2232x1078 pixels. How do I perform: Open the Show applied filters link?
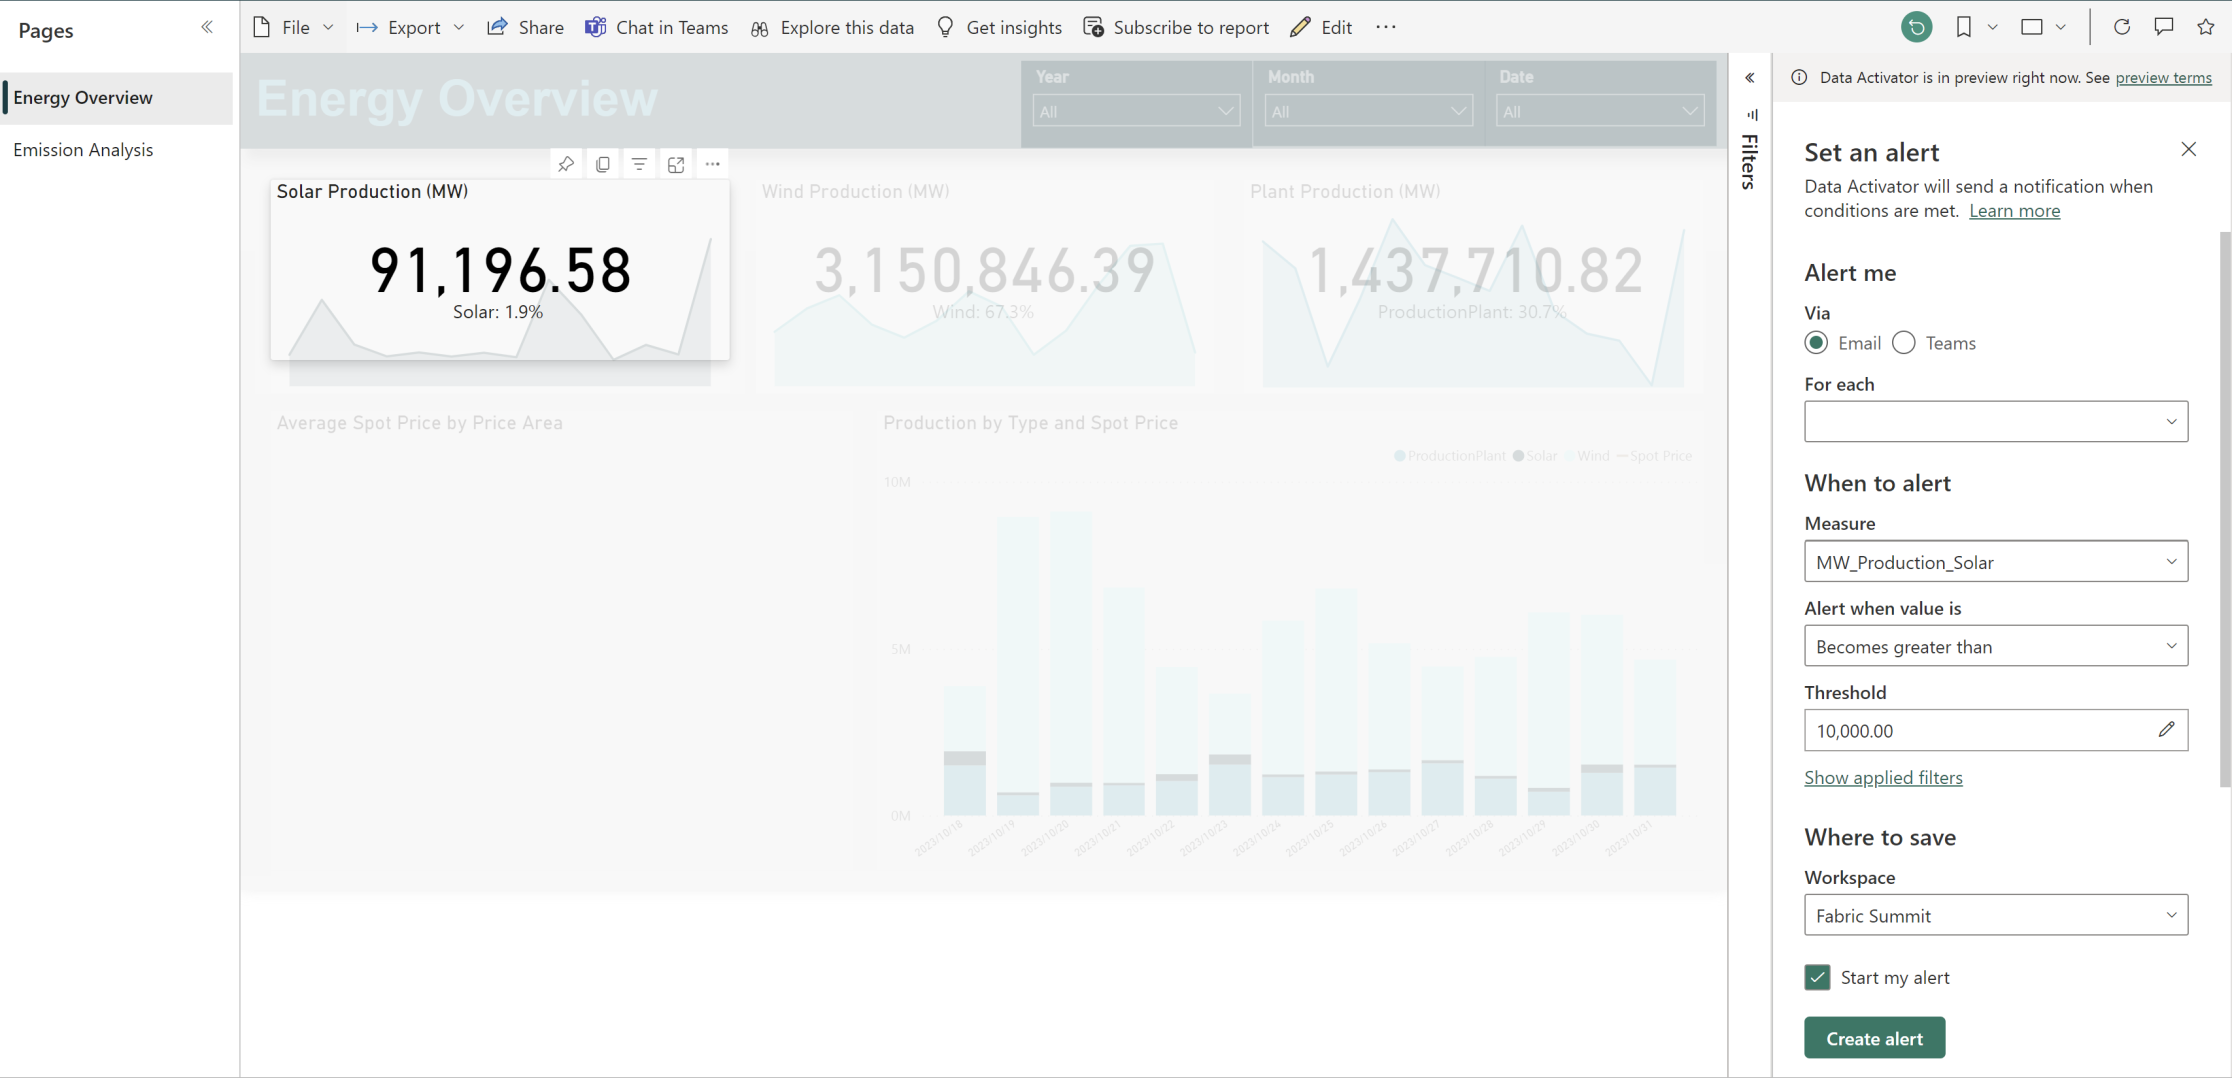pos(1883,777)
